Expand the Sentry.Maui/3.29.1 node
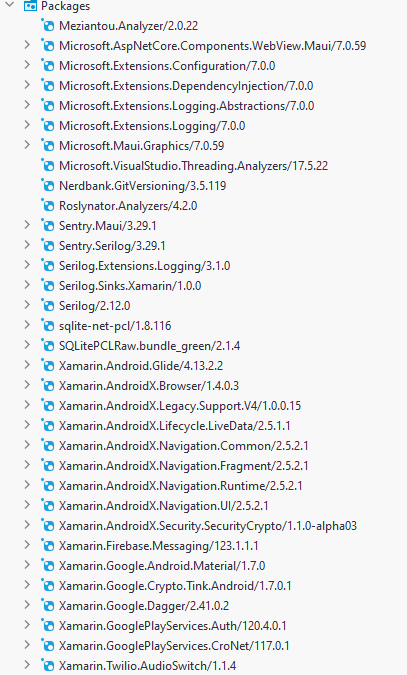The image size is (407, 675). point(27,225)
